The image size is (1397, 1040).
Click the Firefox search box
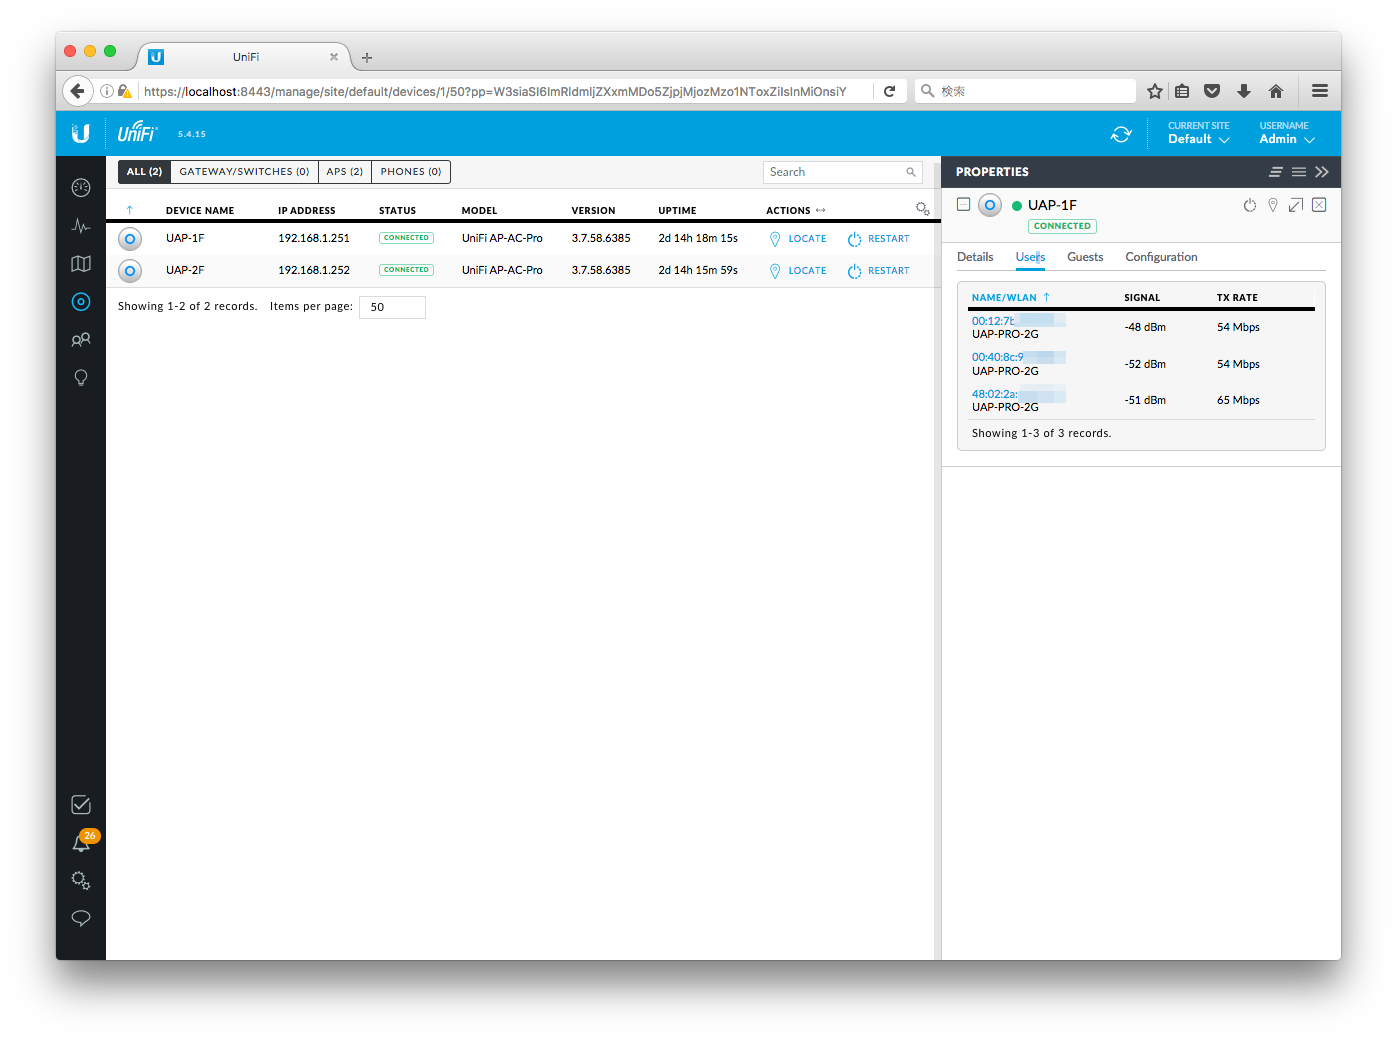1025,91
